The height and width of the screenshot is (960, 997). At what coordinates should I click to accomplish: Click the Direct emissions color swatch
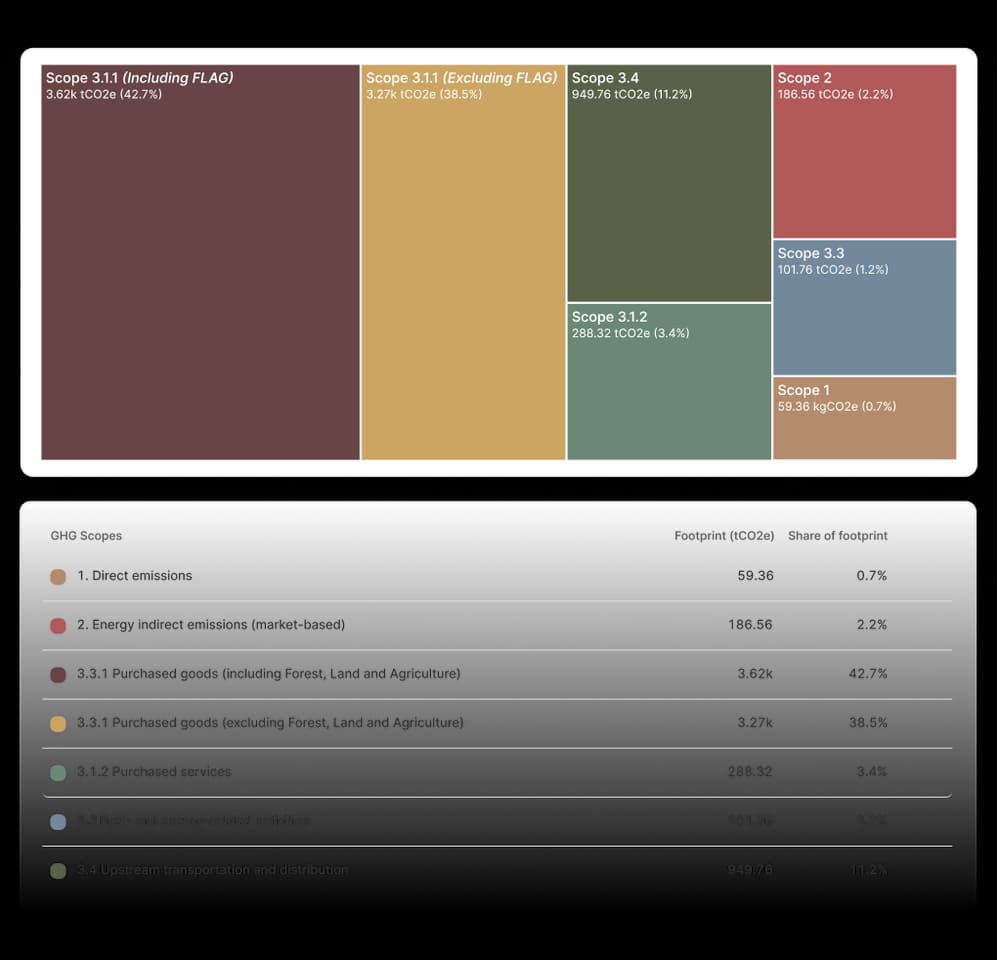pos(58,577)
